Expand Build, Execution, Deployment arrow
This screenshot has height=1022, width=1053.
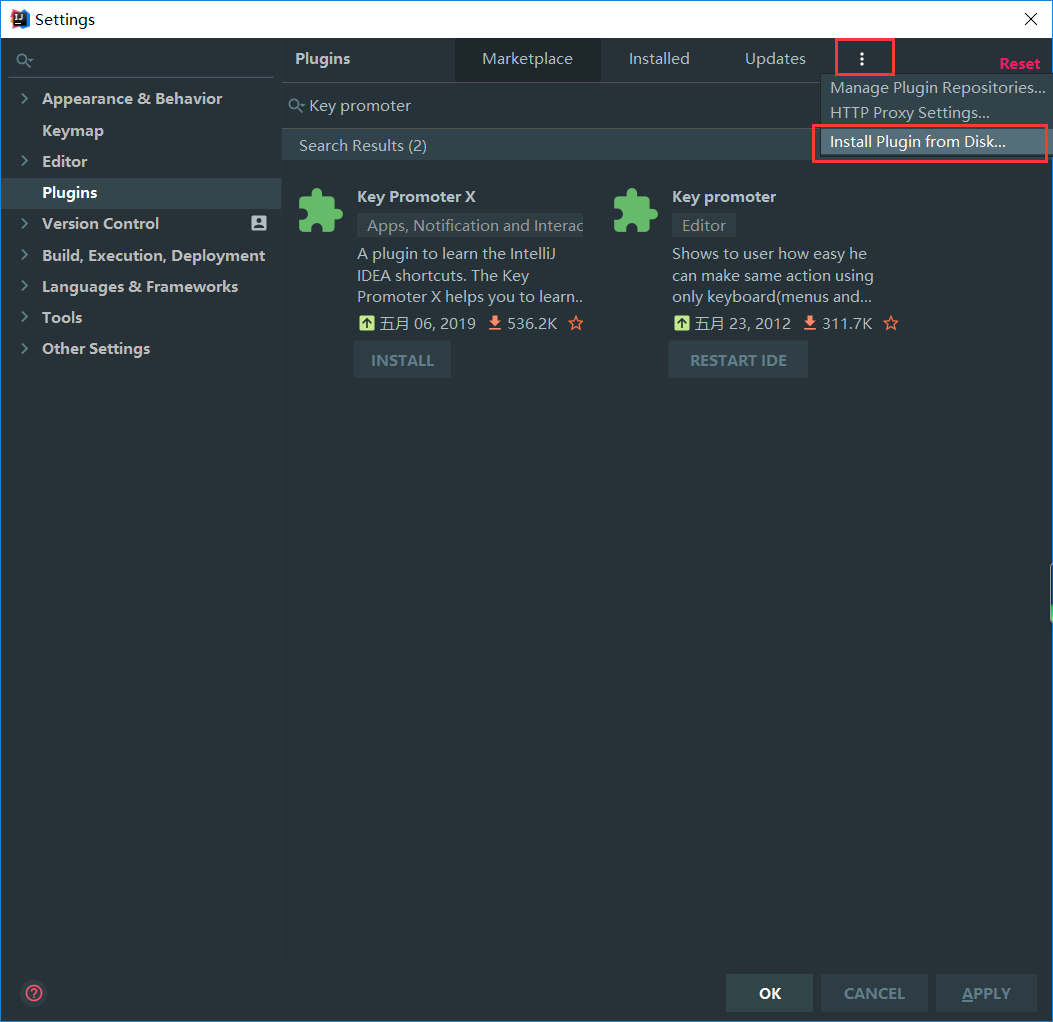(x=25, y=254)
